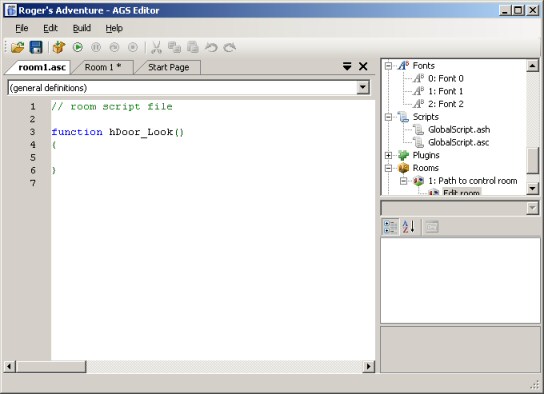
Task: Click the project tree scrollbar thumb
Action: 533,160
